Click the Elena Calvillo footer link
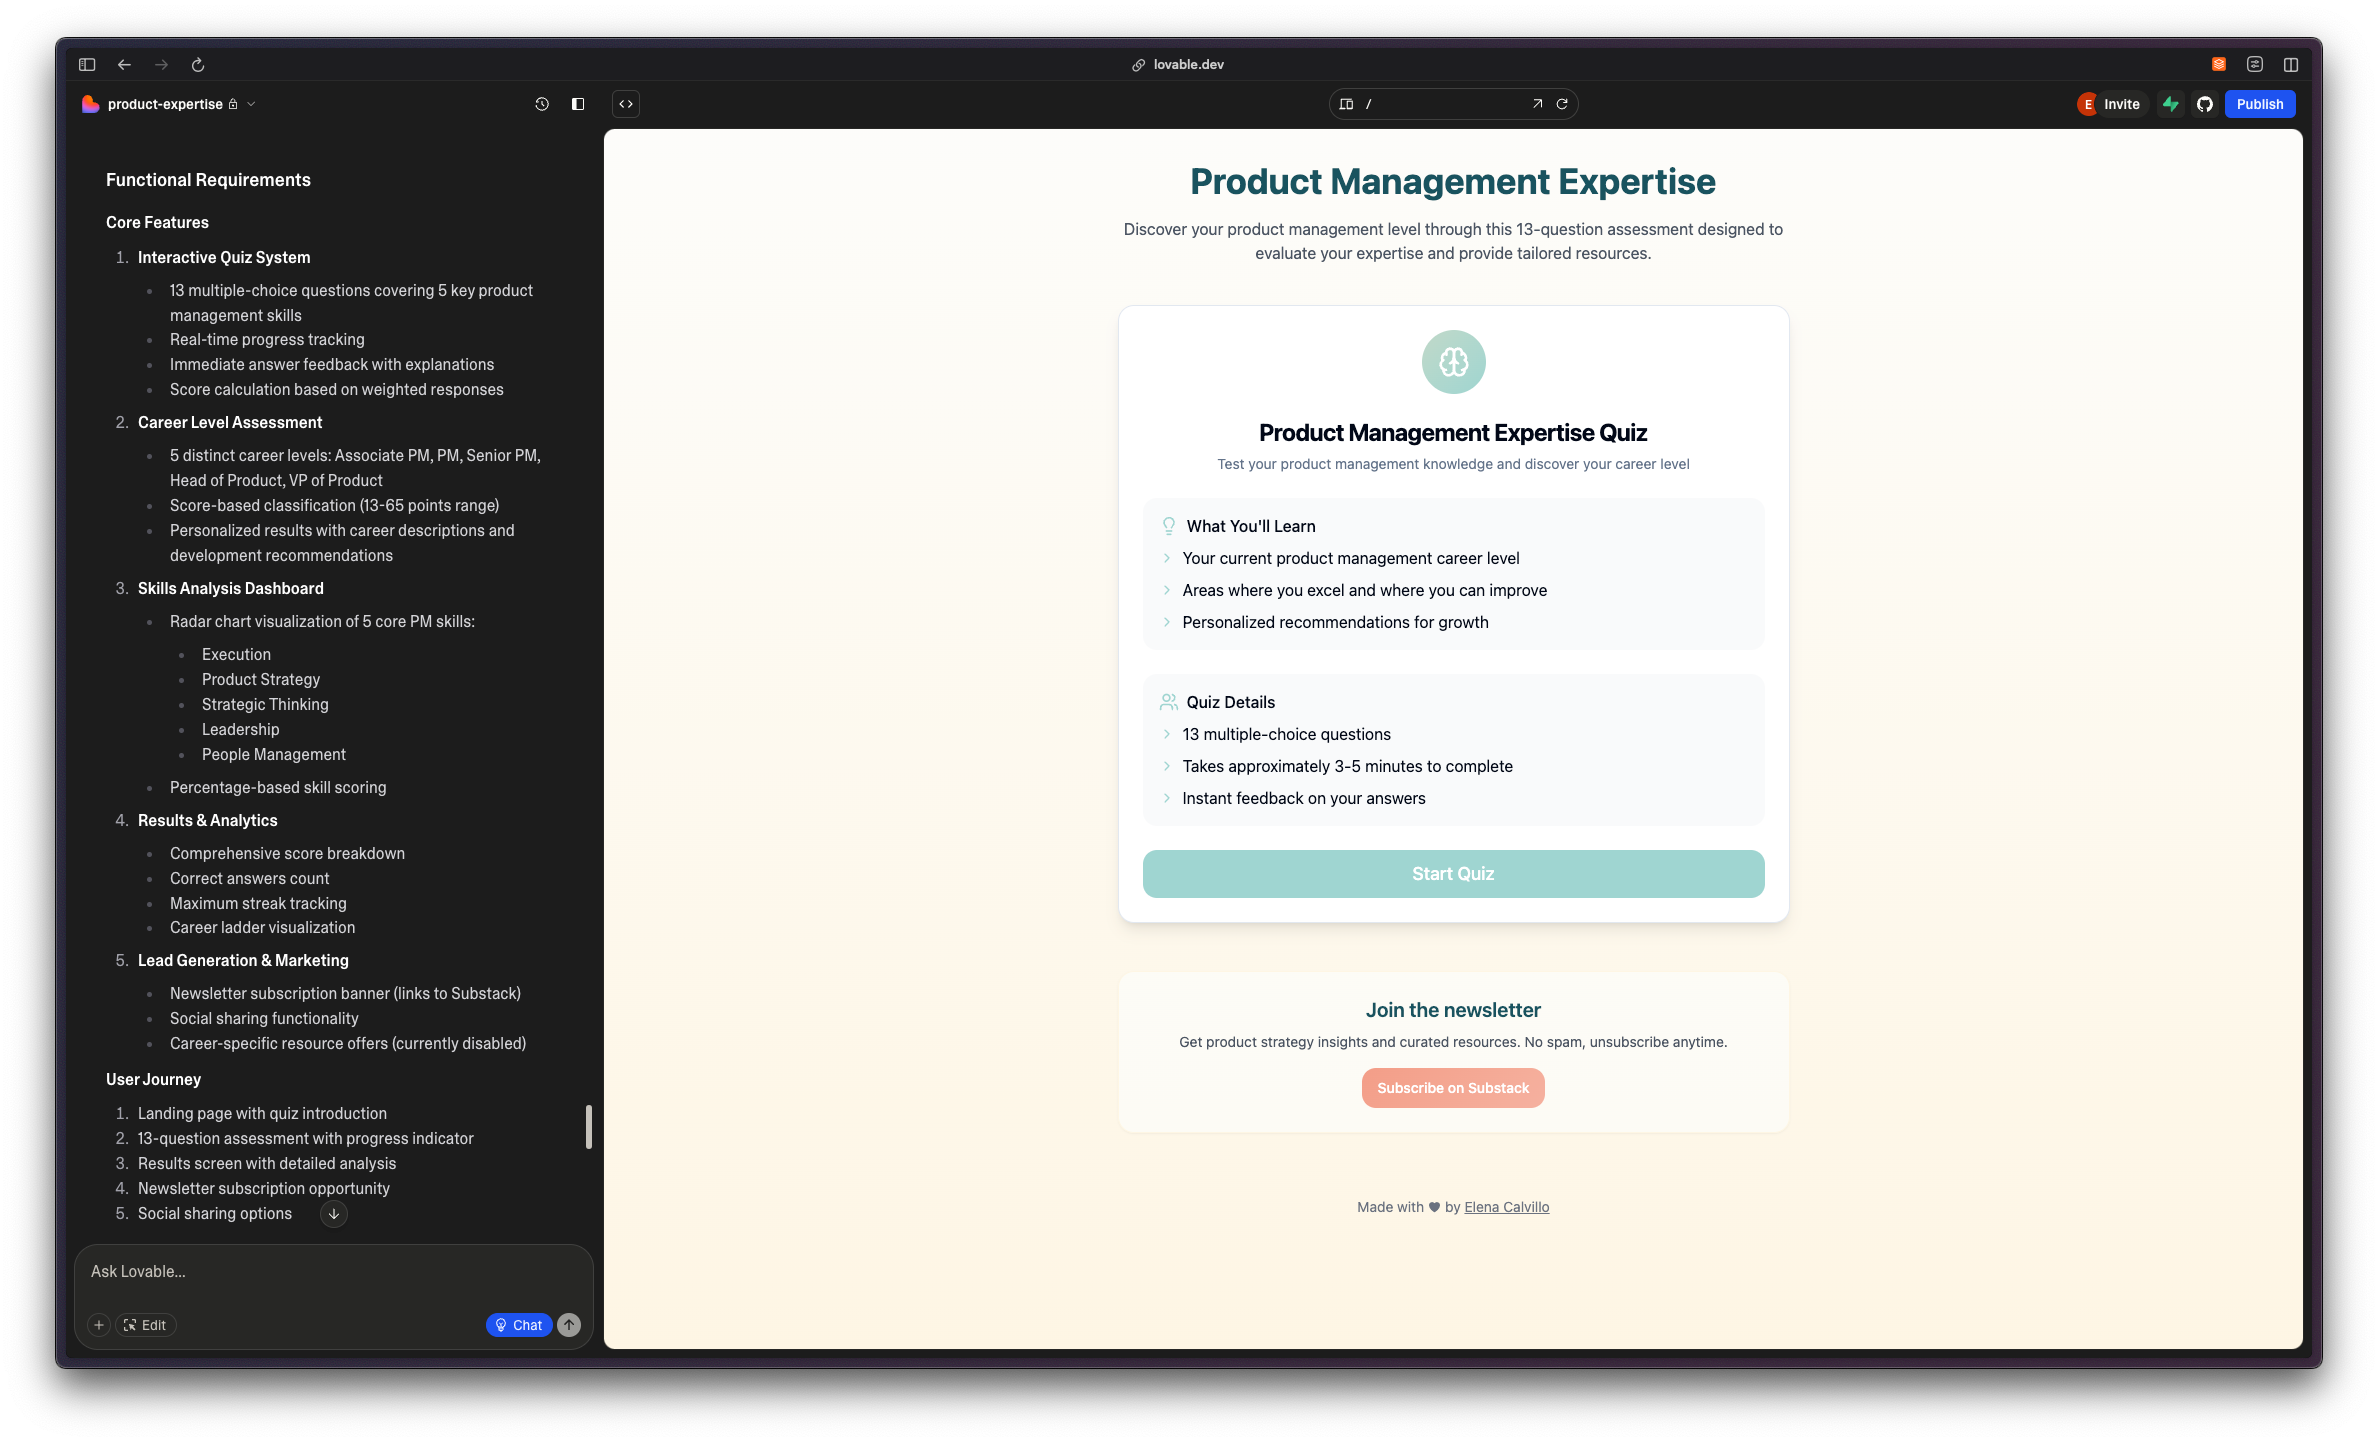Viewport: 2378px width, 1442px height. pyautogui.click(x=1506, y=1207)
